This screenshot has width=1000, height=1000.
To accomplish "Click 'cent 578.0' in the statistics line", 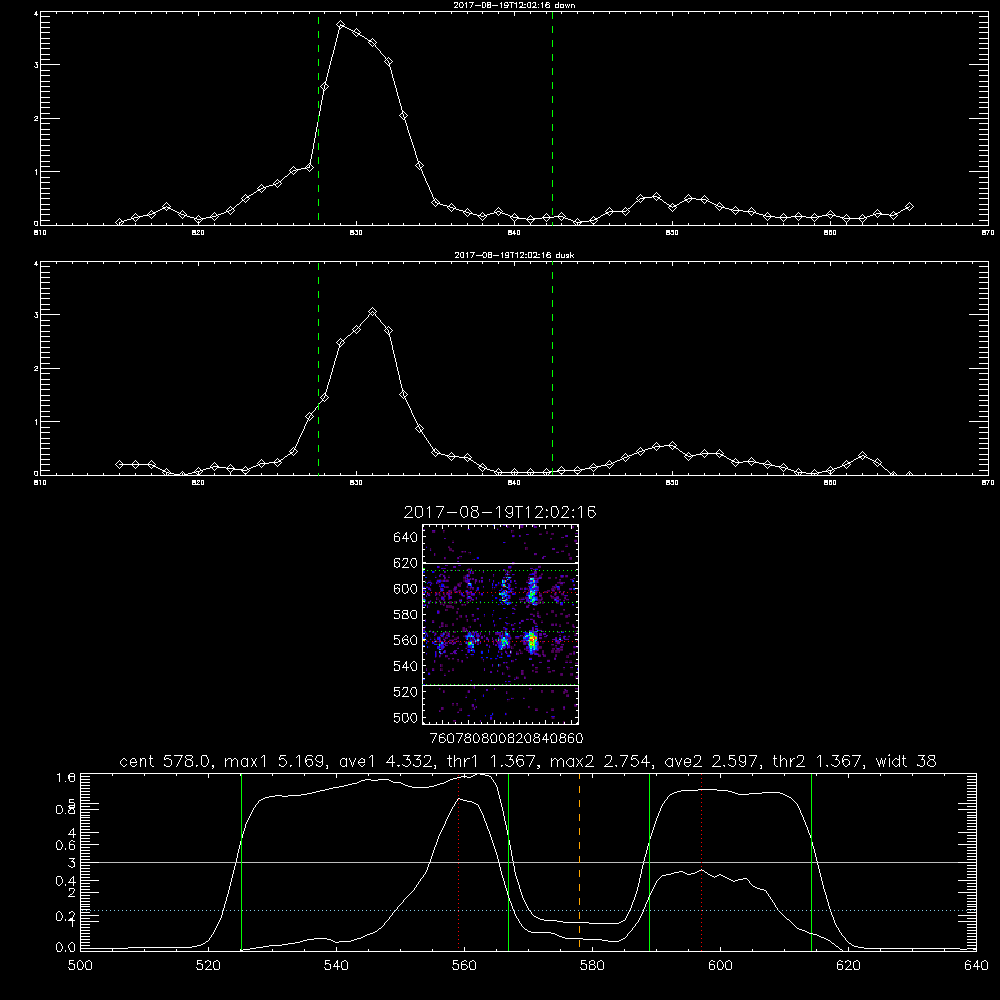I will tap(169, 761).
